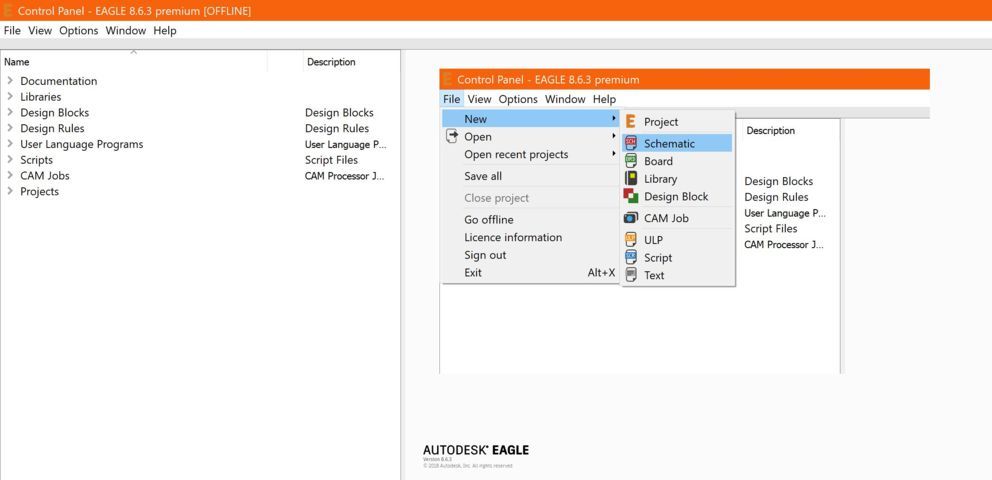The image size is (992, 480).
Task: Select Schematic label in New submenu
Action: [x=669, y=143]
